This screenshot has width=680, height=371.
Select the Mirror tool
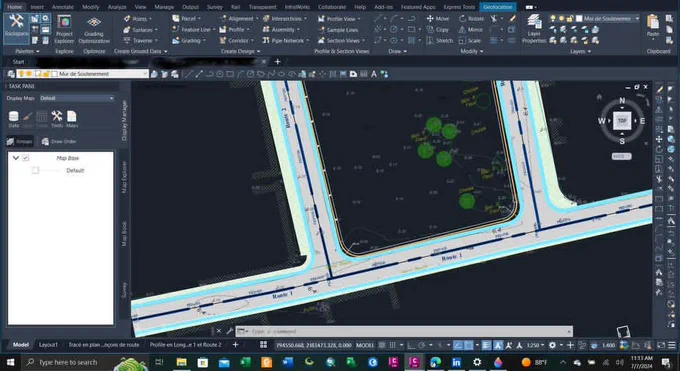pos(471,30)
